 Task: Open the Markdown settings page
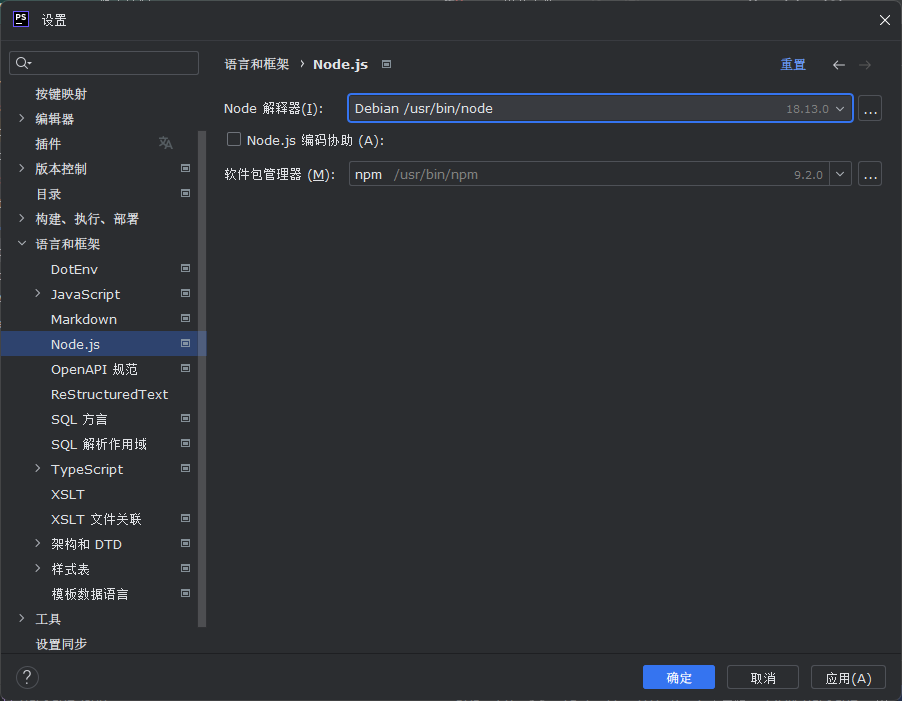tap(84, 319)
